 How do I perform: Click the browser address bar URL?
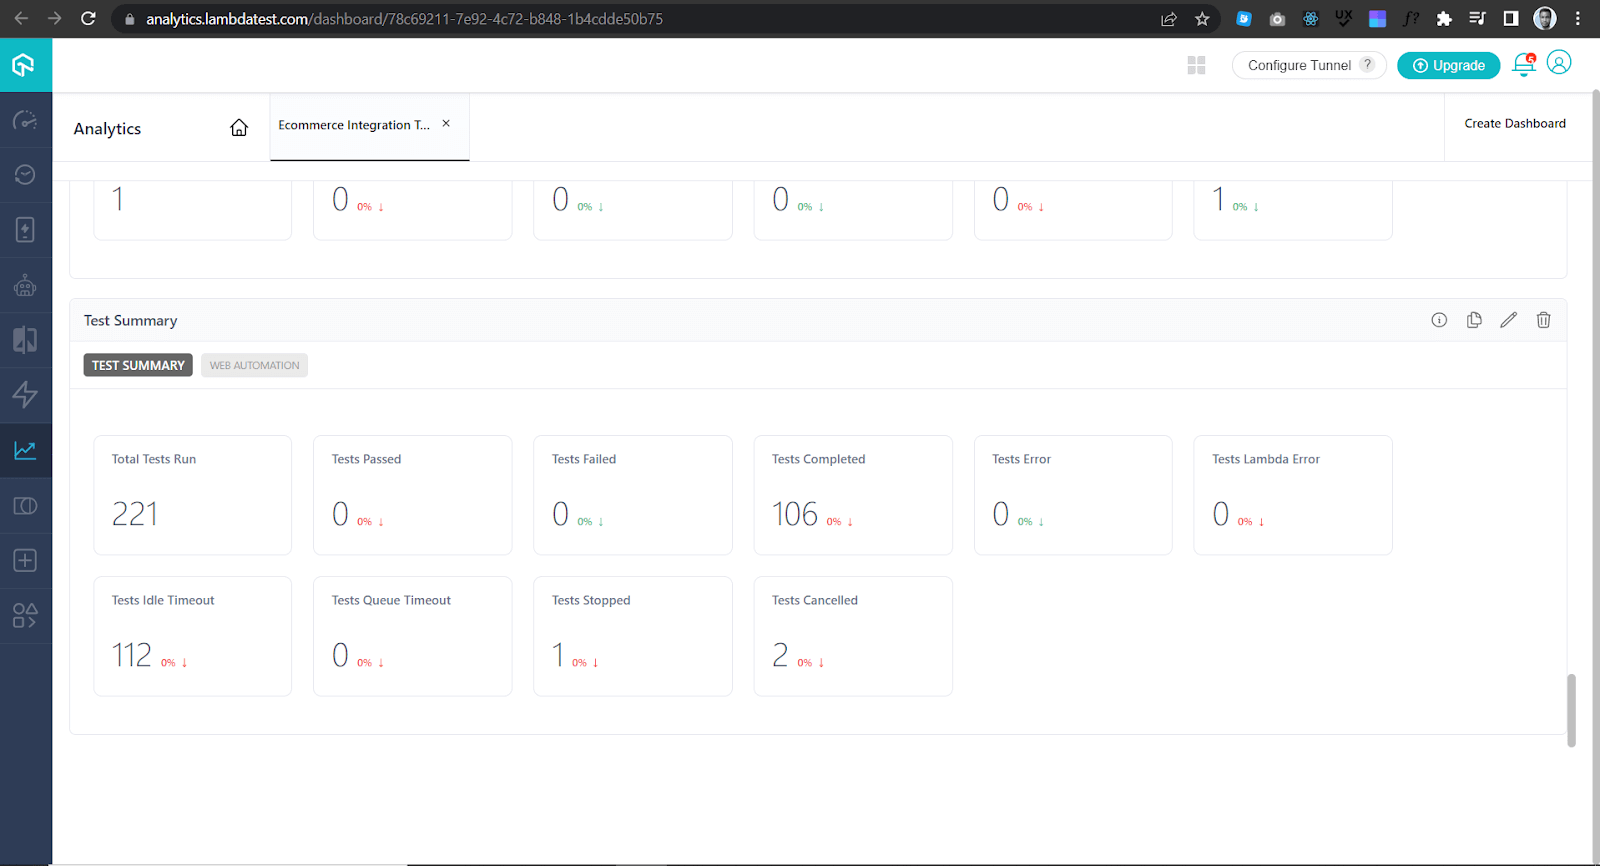pos(404,19)
